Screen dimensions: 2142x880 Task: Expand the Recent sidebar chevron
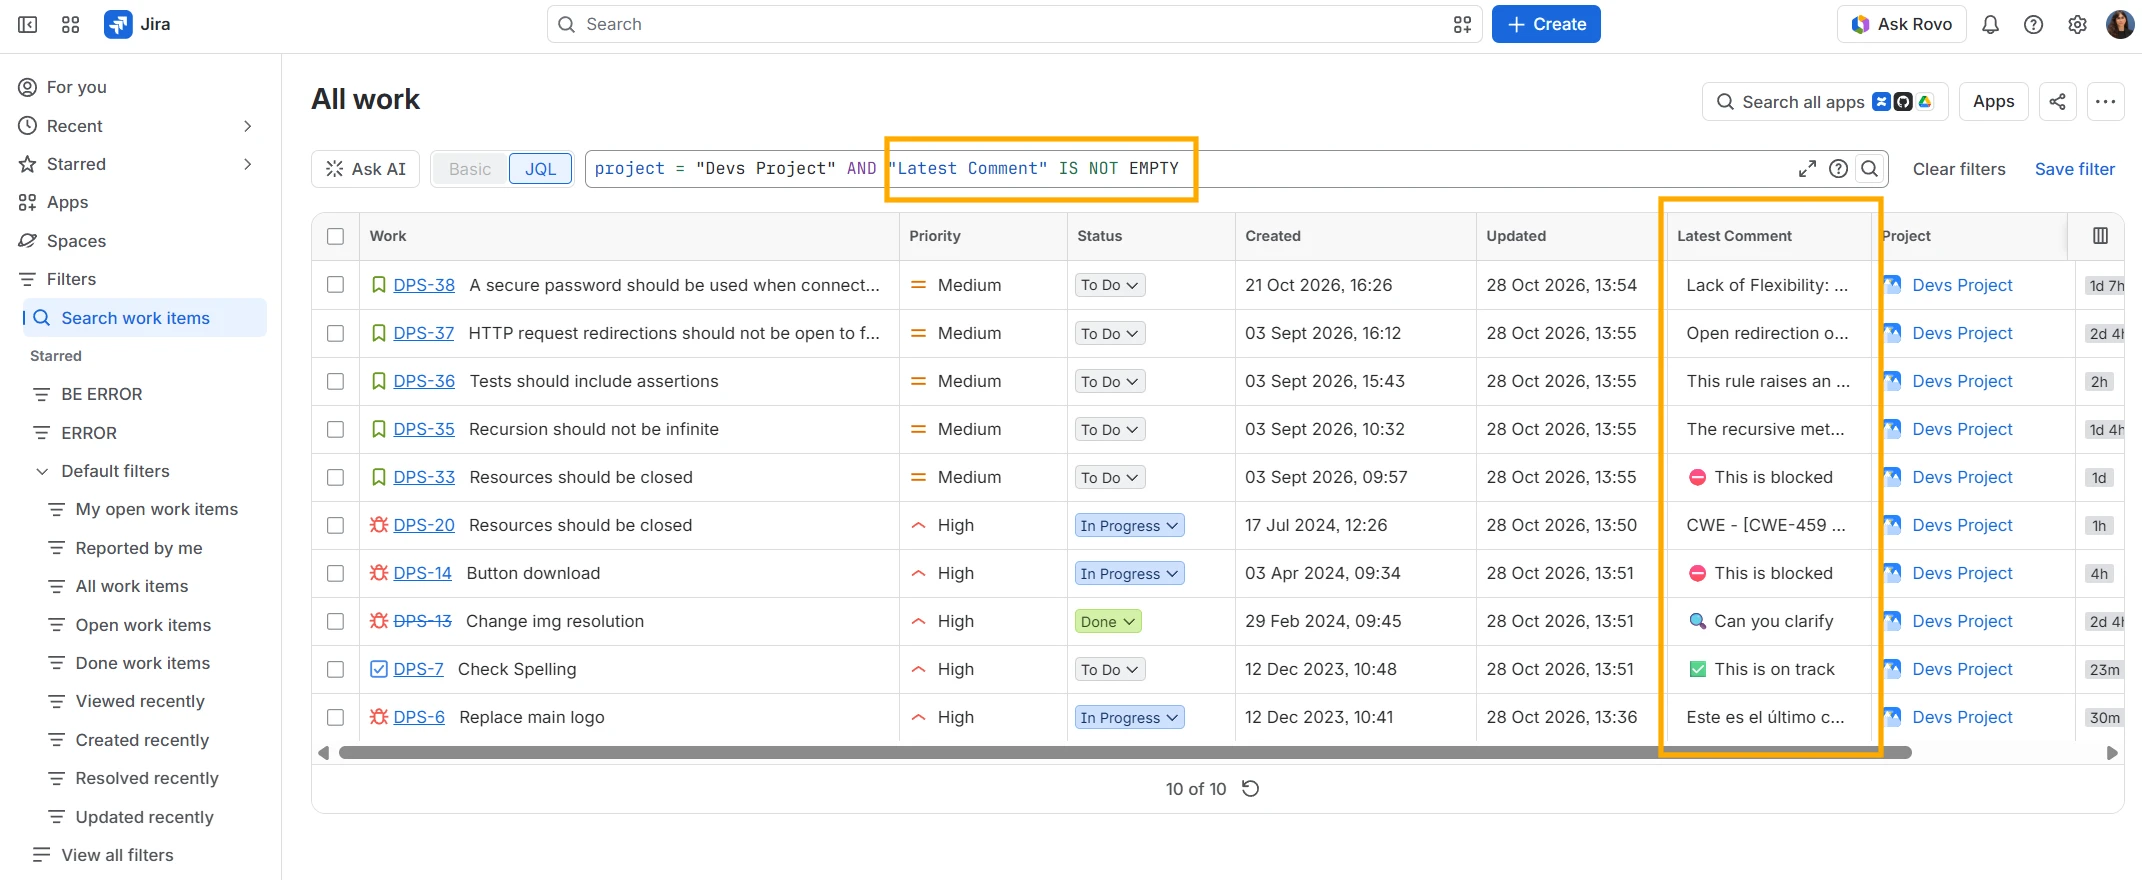[247, 126]
